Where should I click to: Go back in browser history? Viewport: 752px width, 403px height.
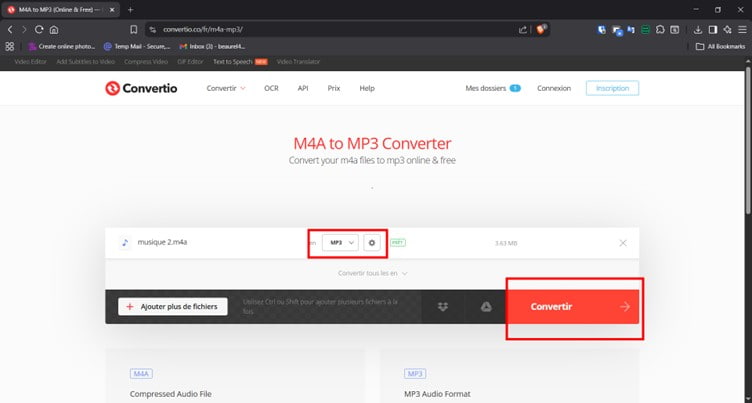tap(10, 29)
